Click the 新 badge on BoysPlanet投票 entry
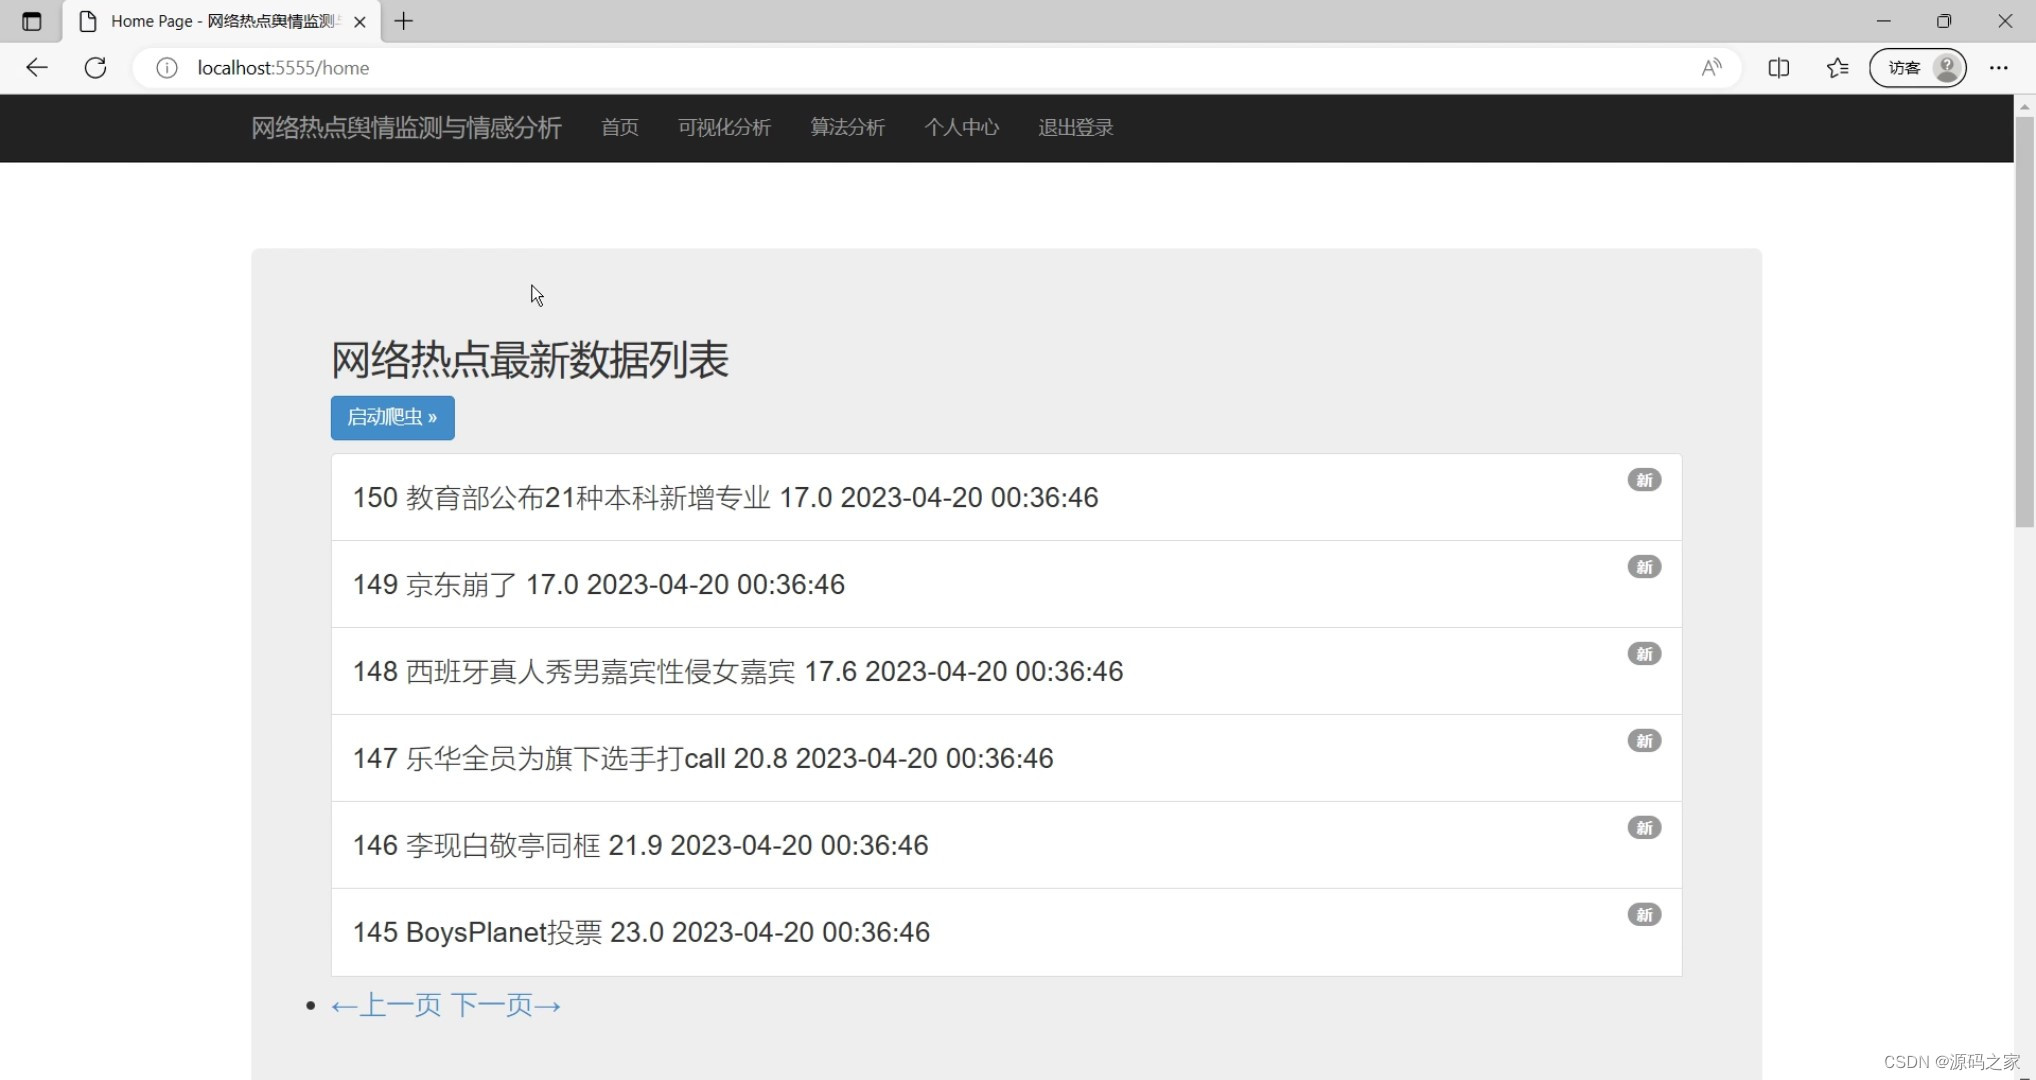Screen dimensions: 2036x1080 point(1644,914)
